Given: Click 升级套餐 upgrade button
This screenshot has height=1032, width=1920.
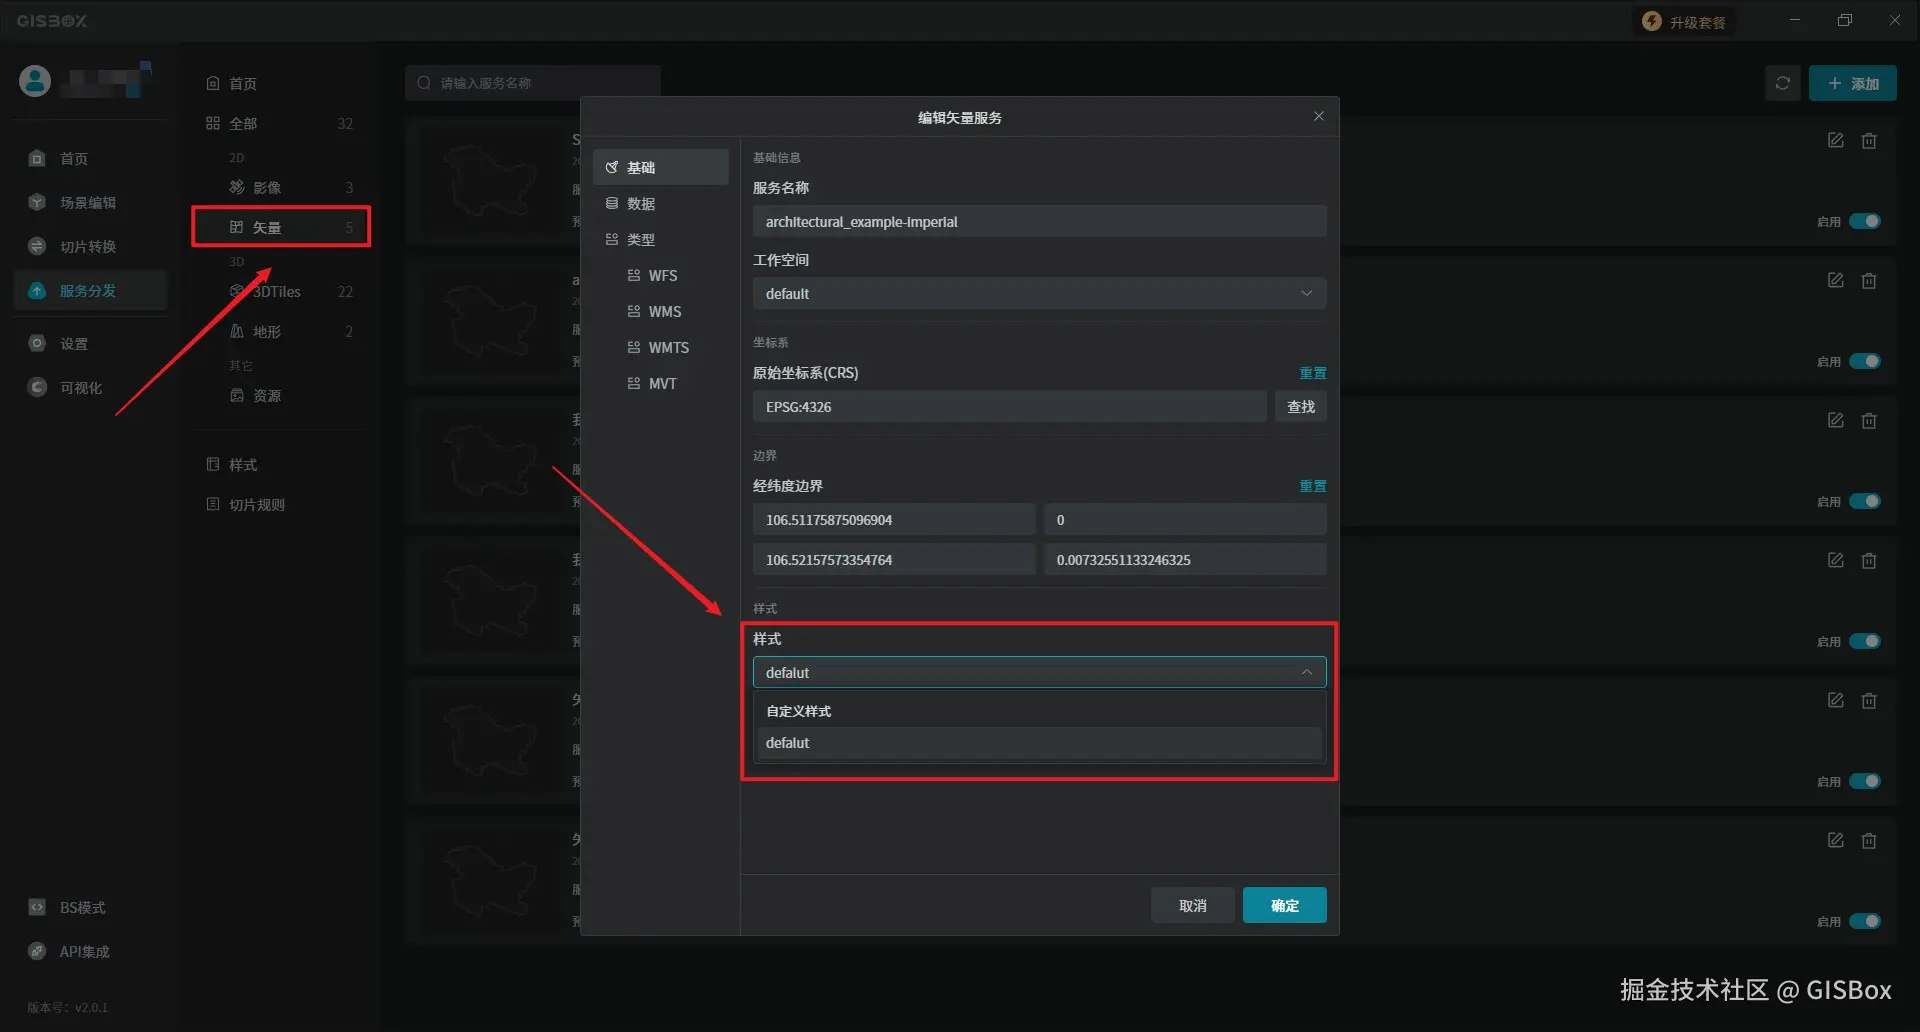Looking at the screenshot, I should [1685, 21].
